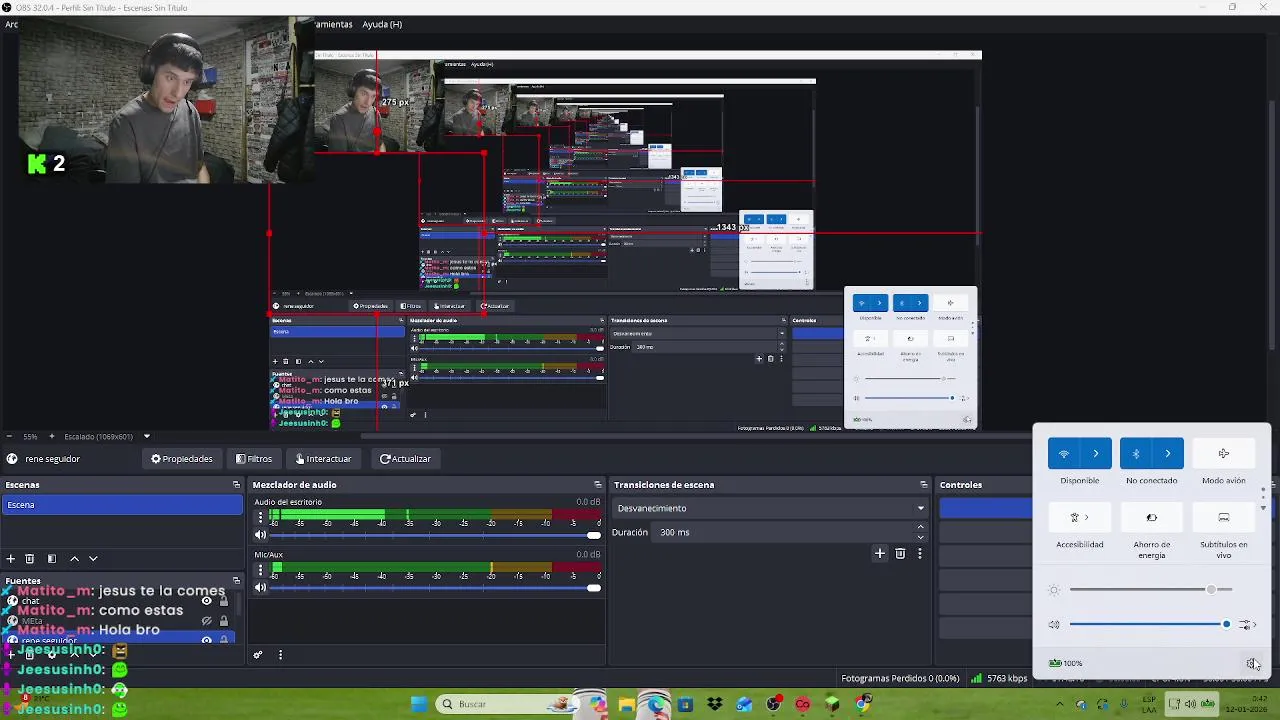Show hidden tray icons chevron
The image size is (1280, 720).
[x=1059, y=704]
